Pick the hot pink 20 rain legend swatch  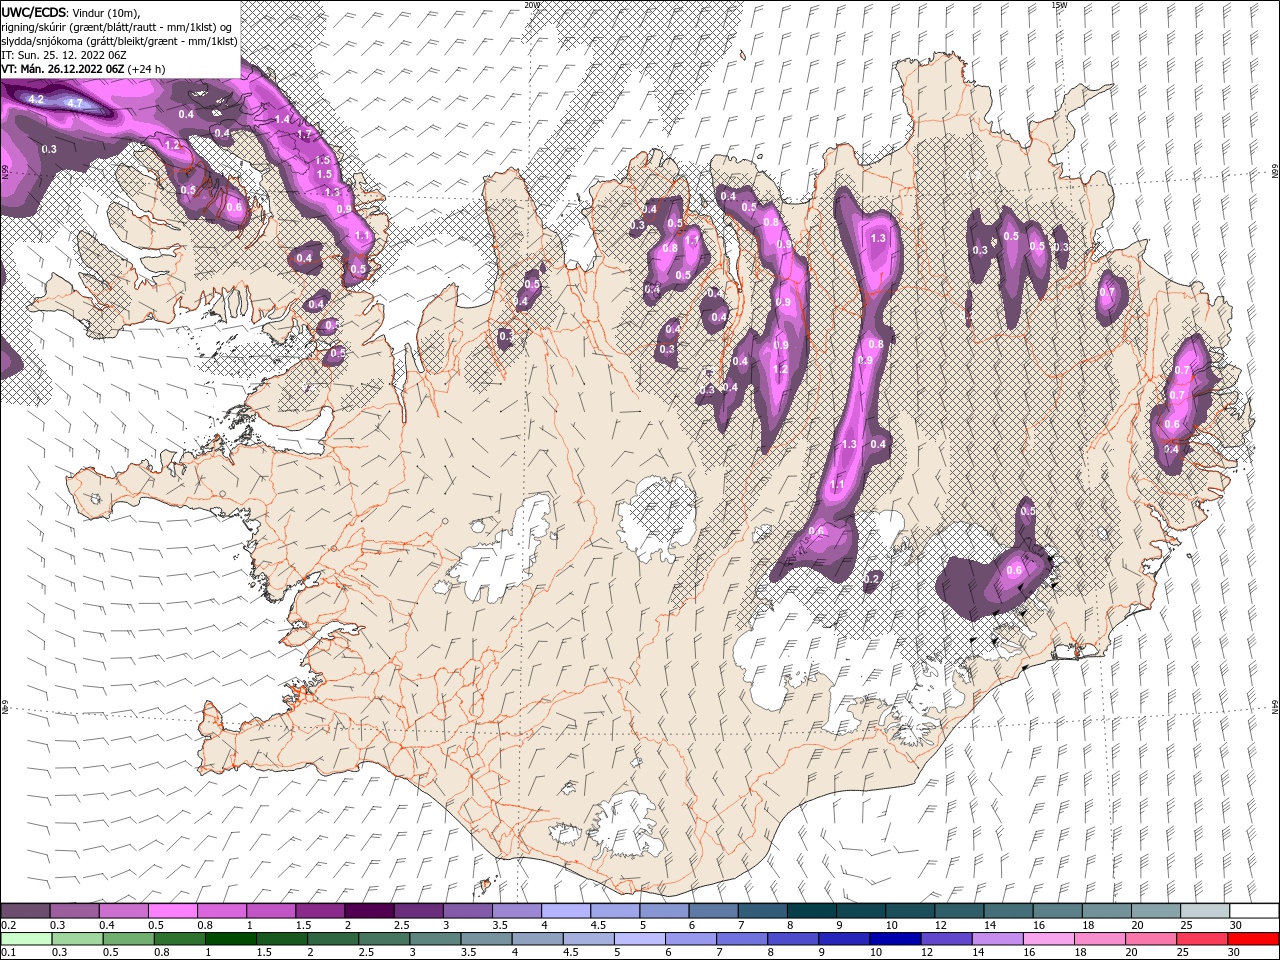(1151, 939)
